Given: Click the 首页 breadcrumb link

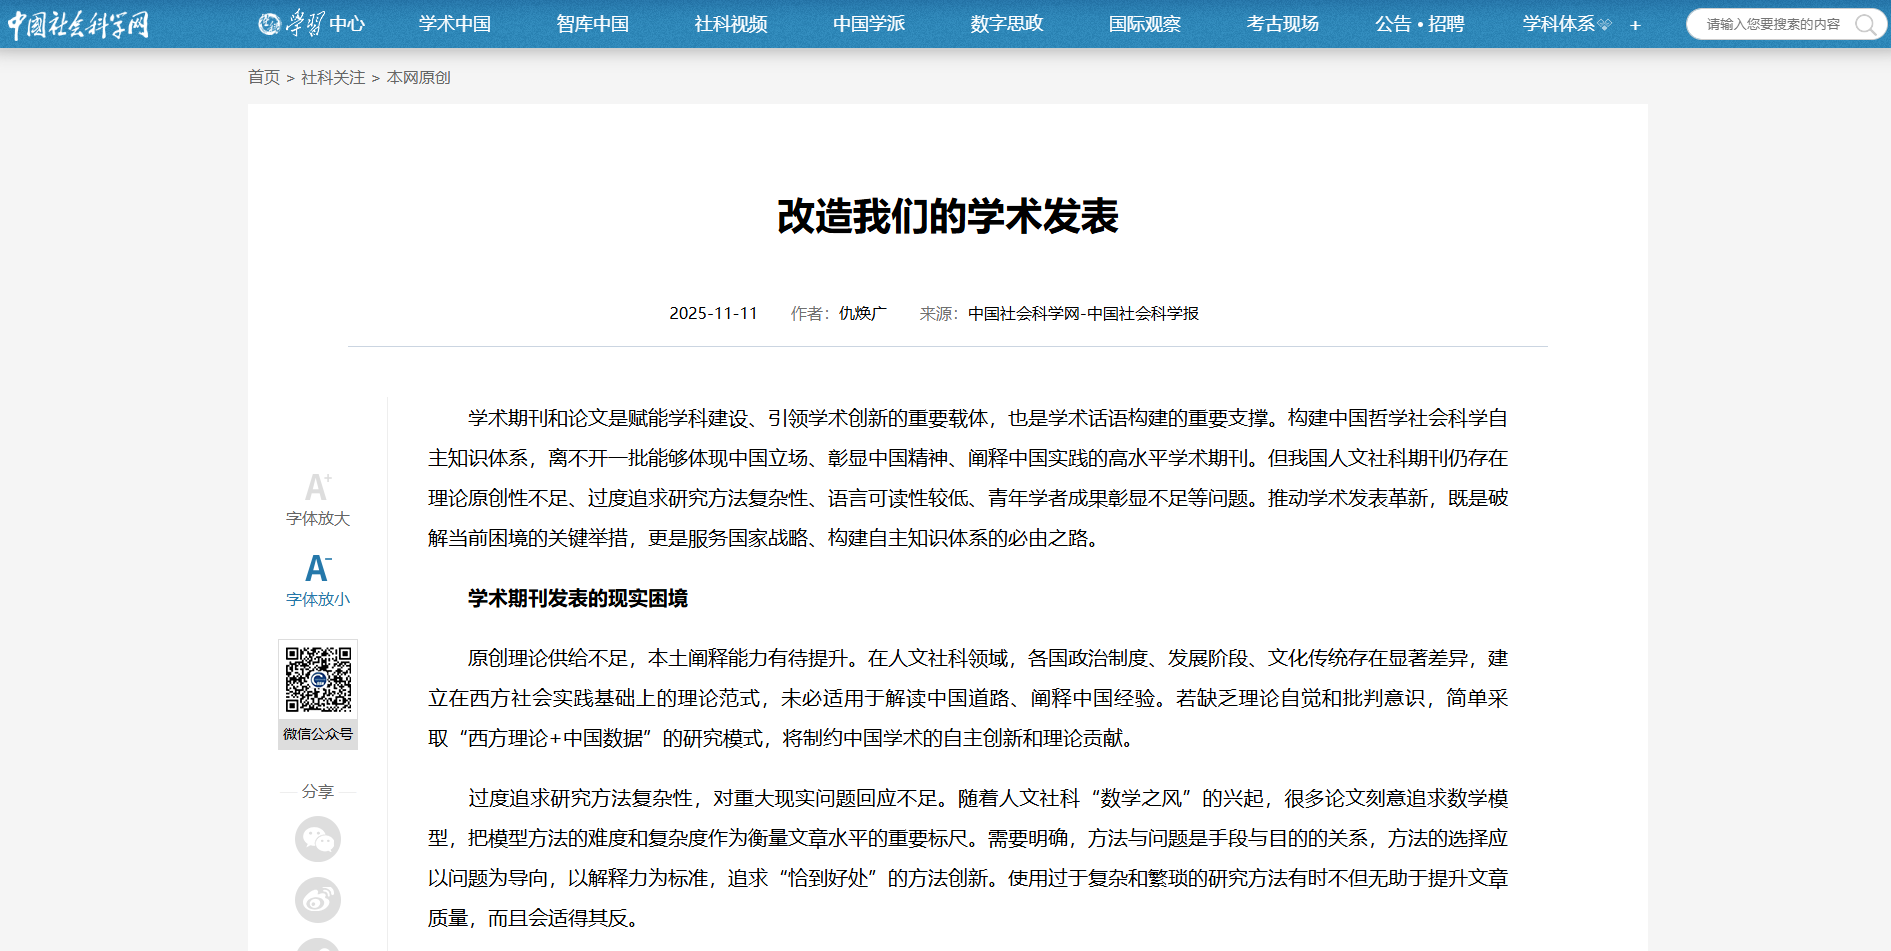Looking at the screenshot, I should 264,78.
